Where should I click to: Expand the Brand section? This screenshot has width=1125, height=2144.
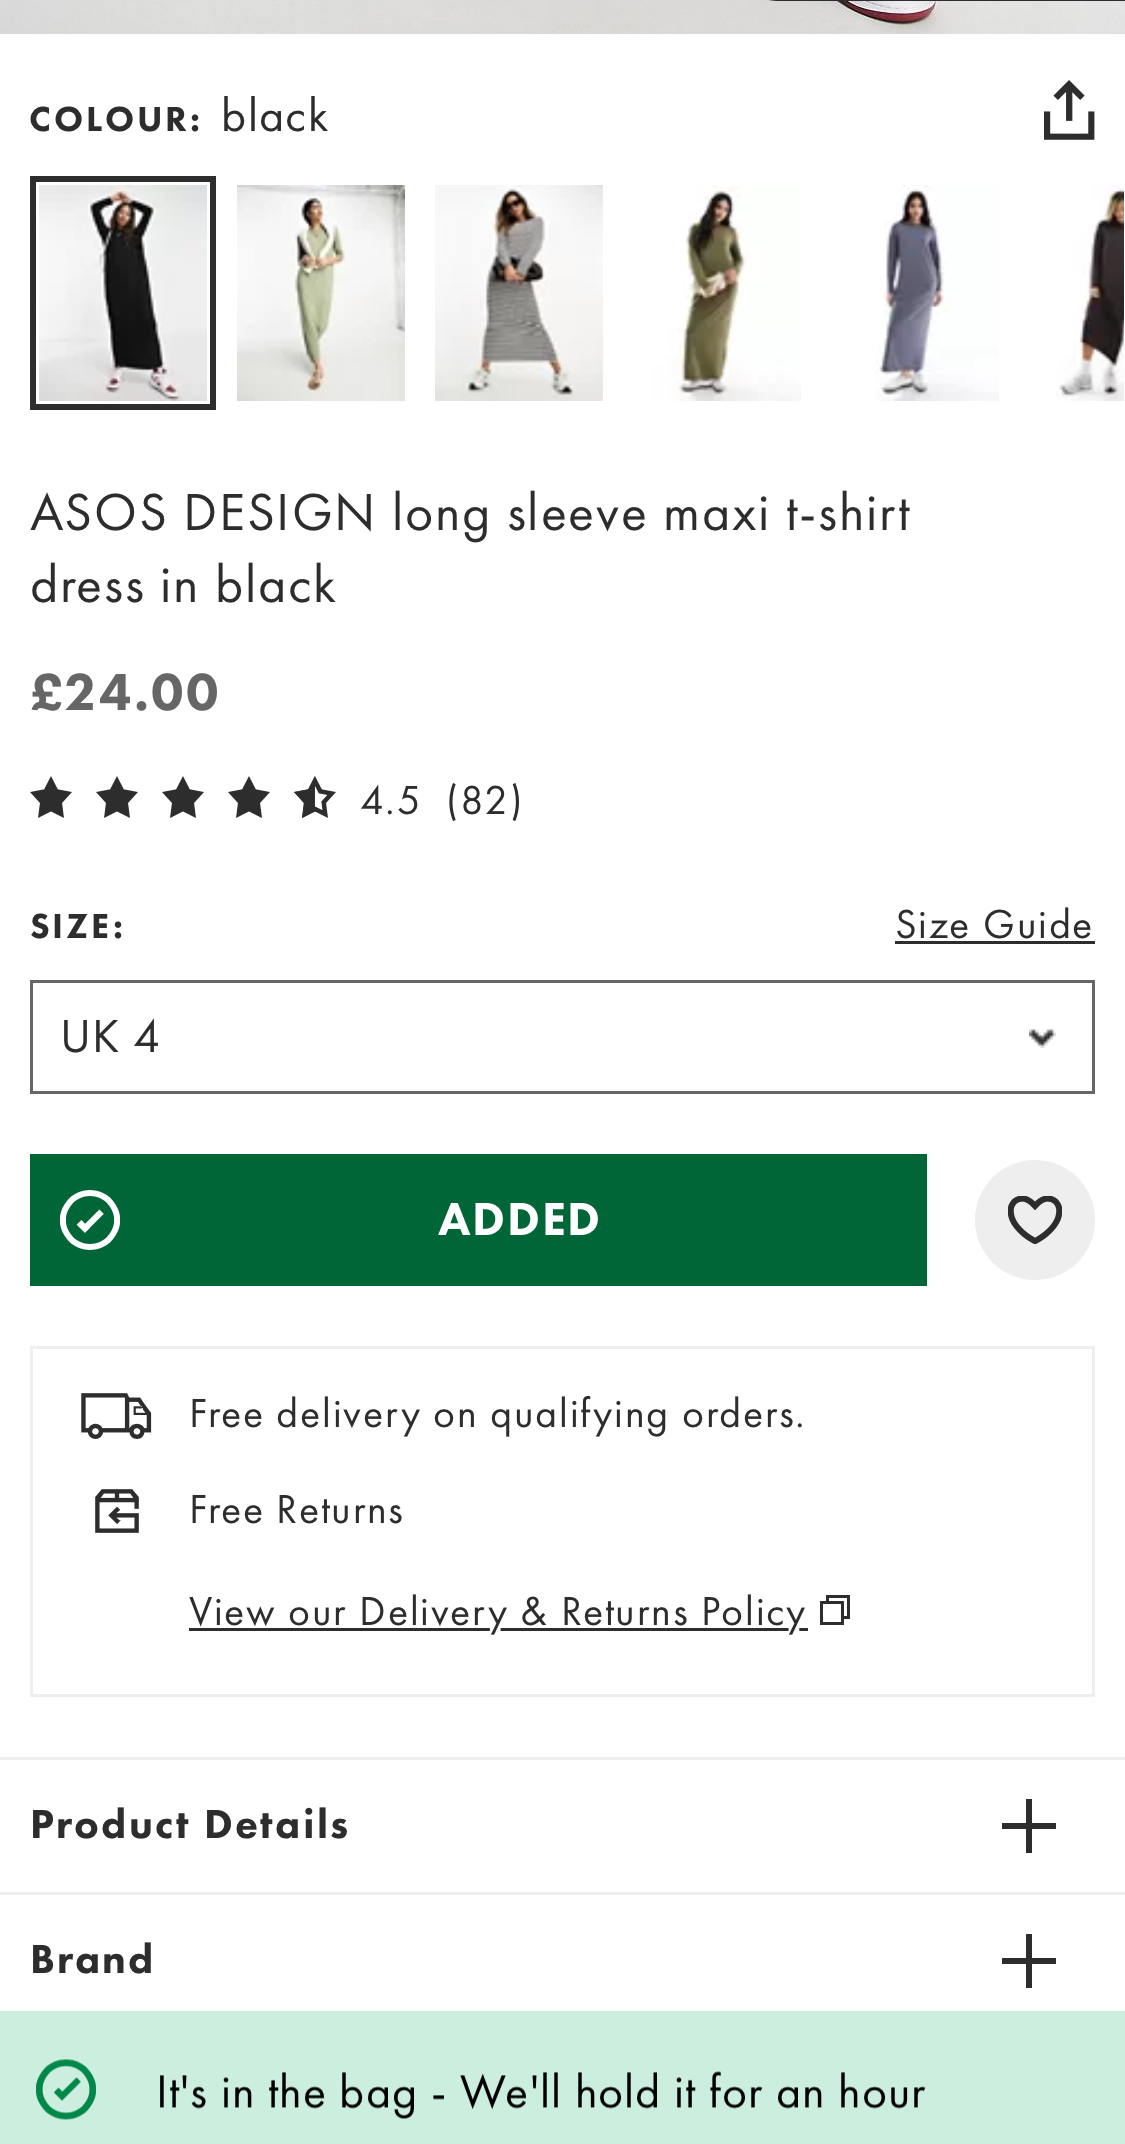[x=1028, y=1958]
